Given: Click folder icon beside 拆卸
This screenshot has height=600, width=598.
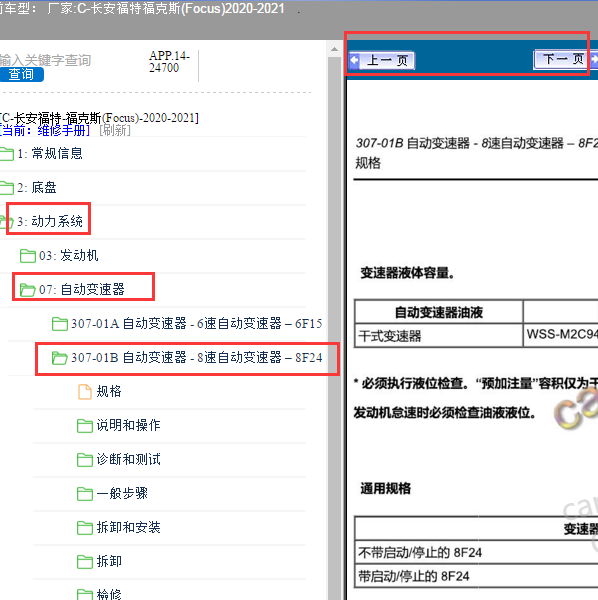Looking at the screenshot, I should (x=85, y=562).
